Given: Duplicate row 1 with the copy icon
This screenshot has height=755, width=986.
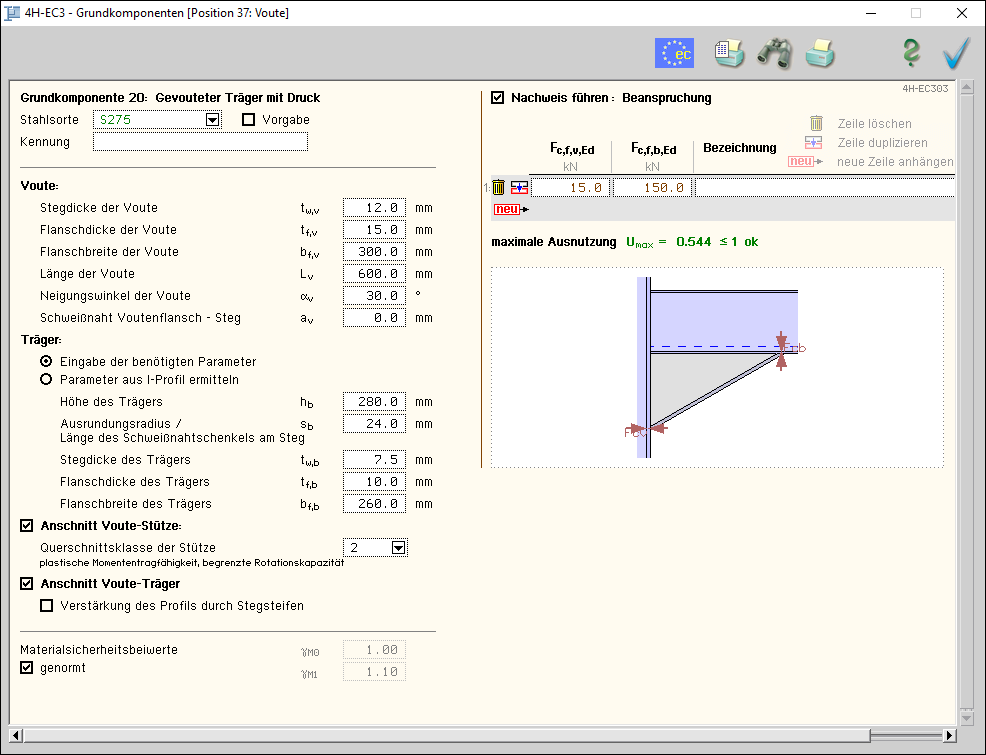Looking at the screenshot, I should (x=519, y=187).
